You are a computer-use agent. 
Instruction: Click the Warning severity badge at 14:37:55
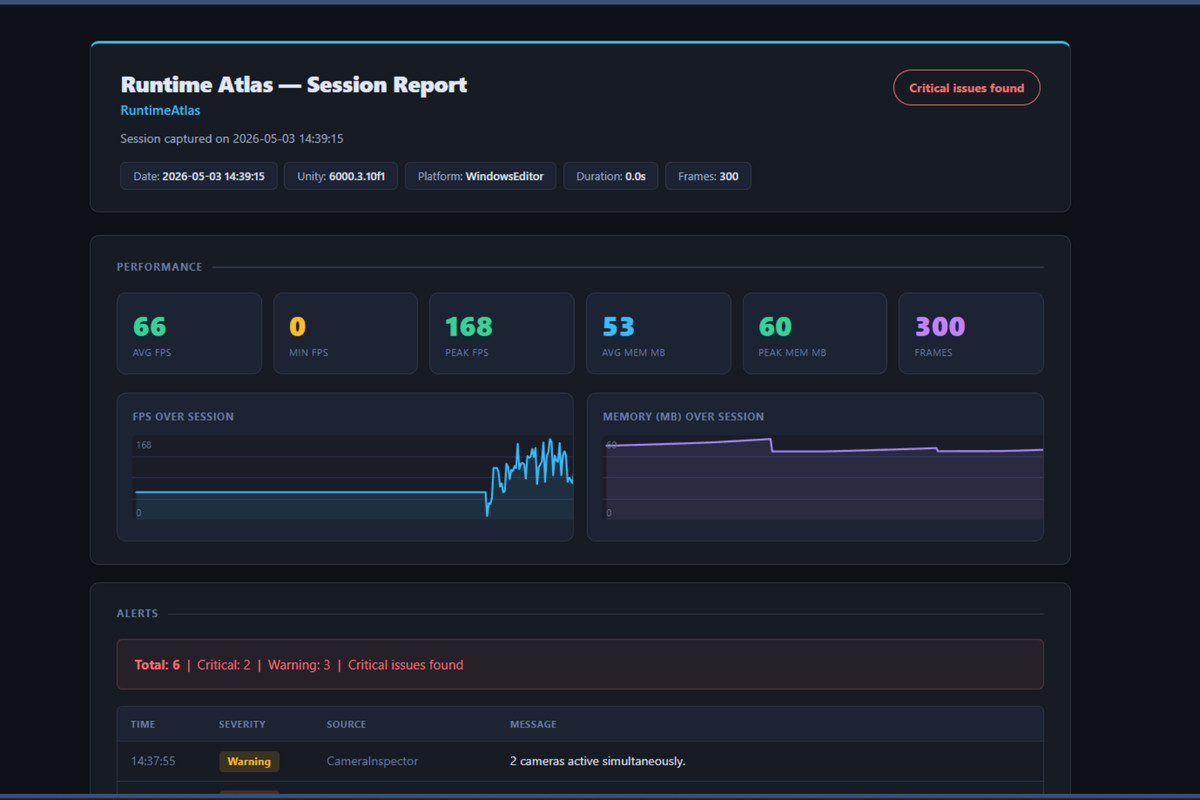click(x=249, y=761)
